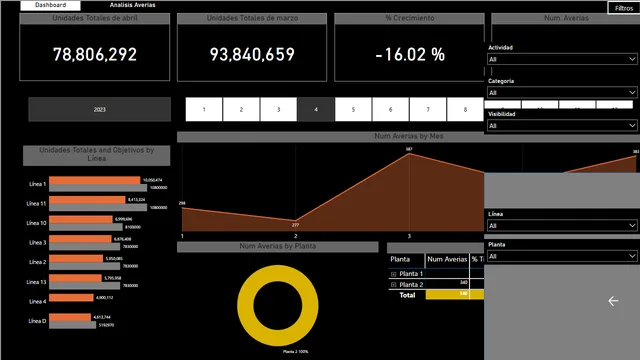
Task: Click the Linea 2 axis label
Action: 38,262
